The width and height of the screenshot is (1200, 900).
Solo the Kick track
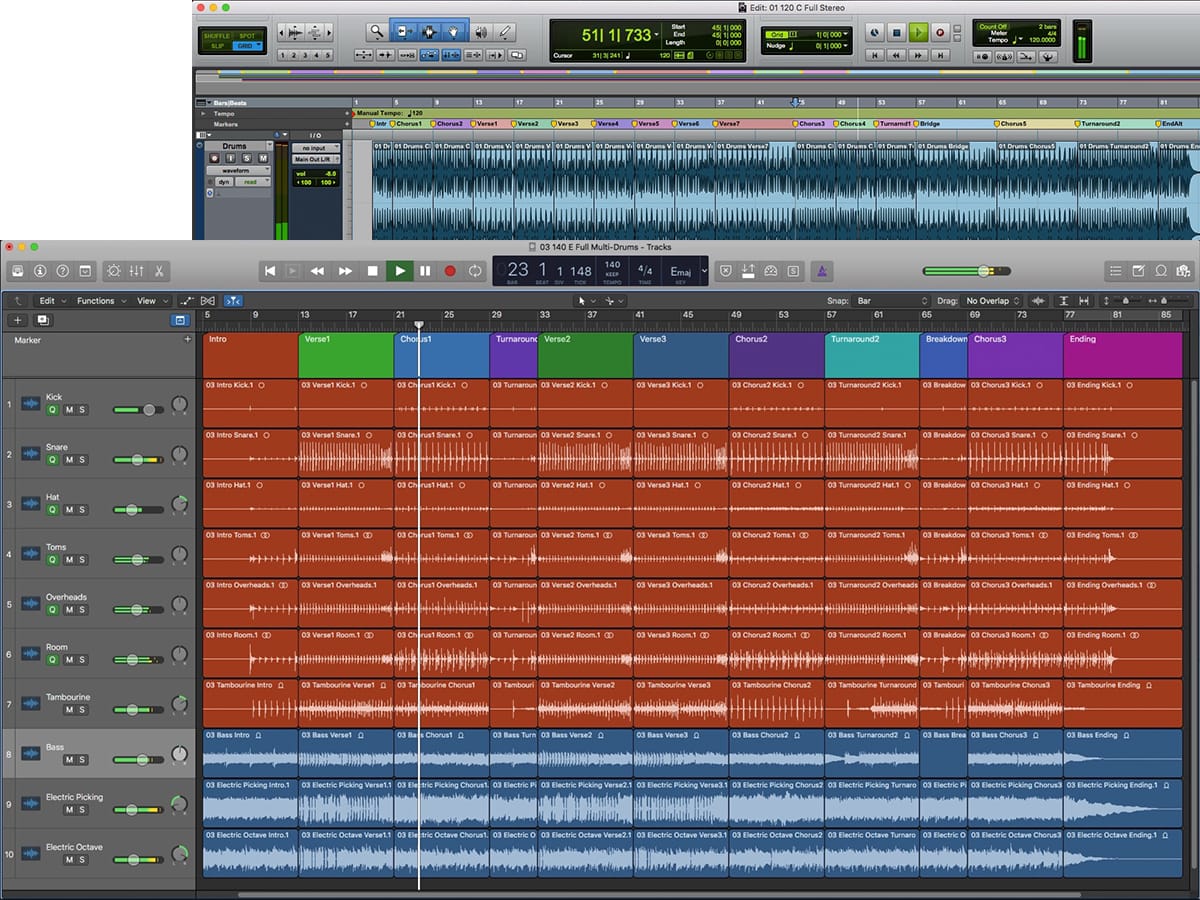click(82, 410)
